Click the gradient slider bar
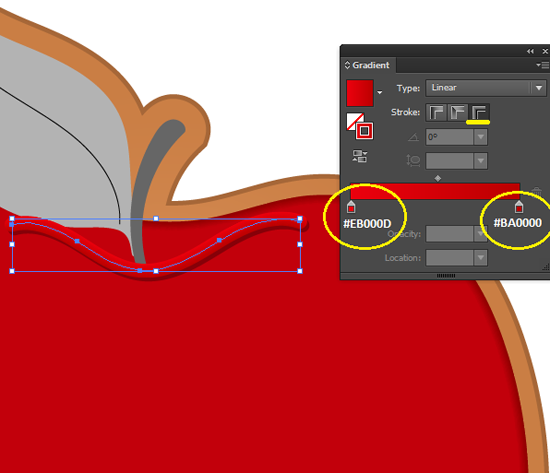 tap(435, 192)
